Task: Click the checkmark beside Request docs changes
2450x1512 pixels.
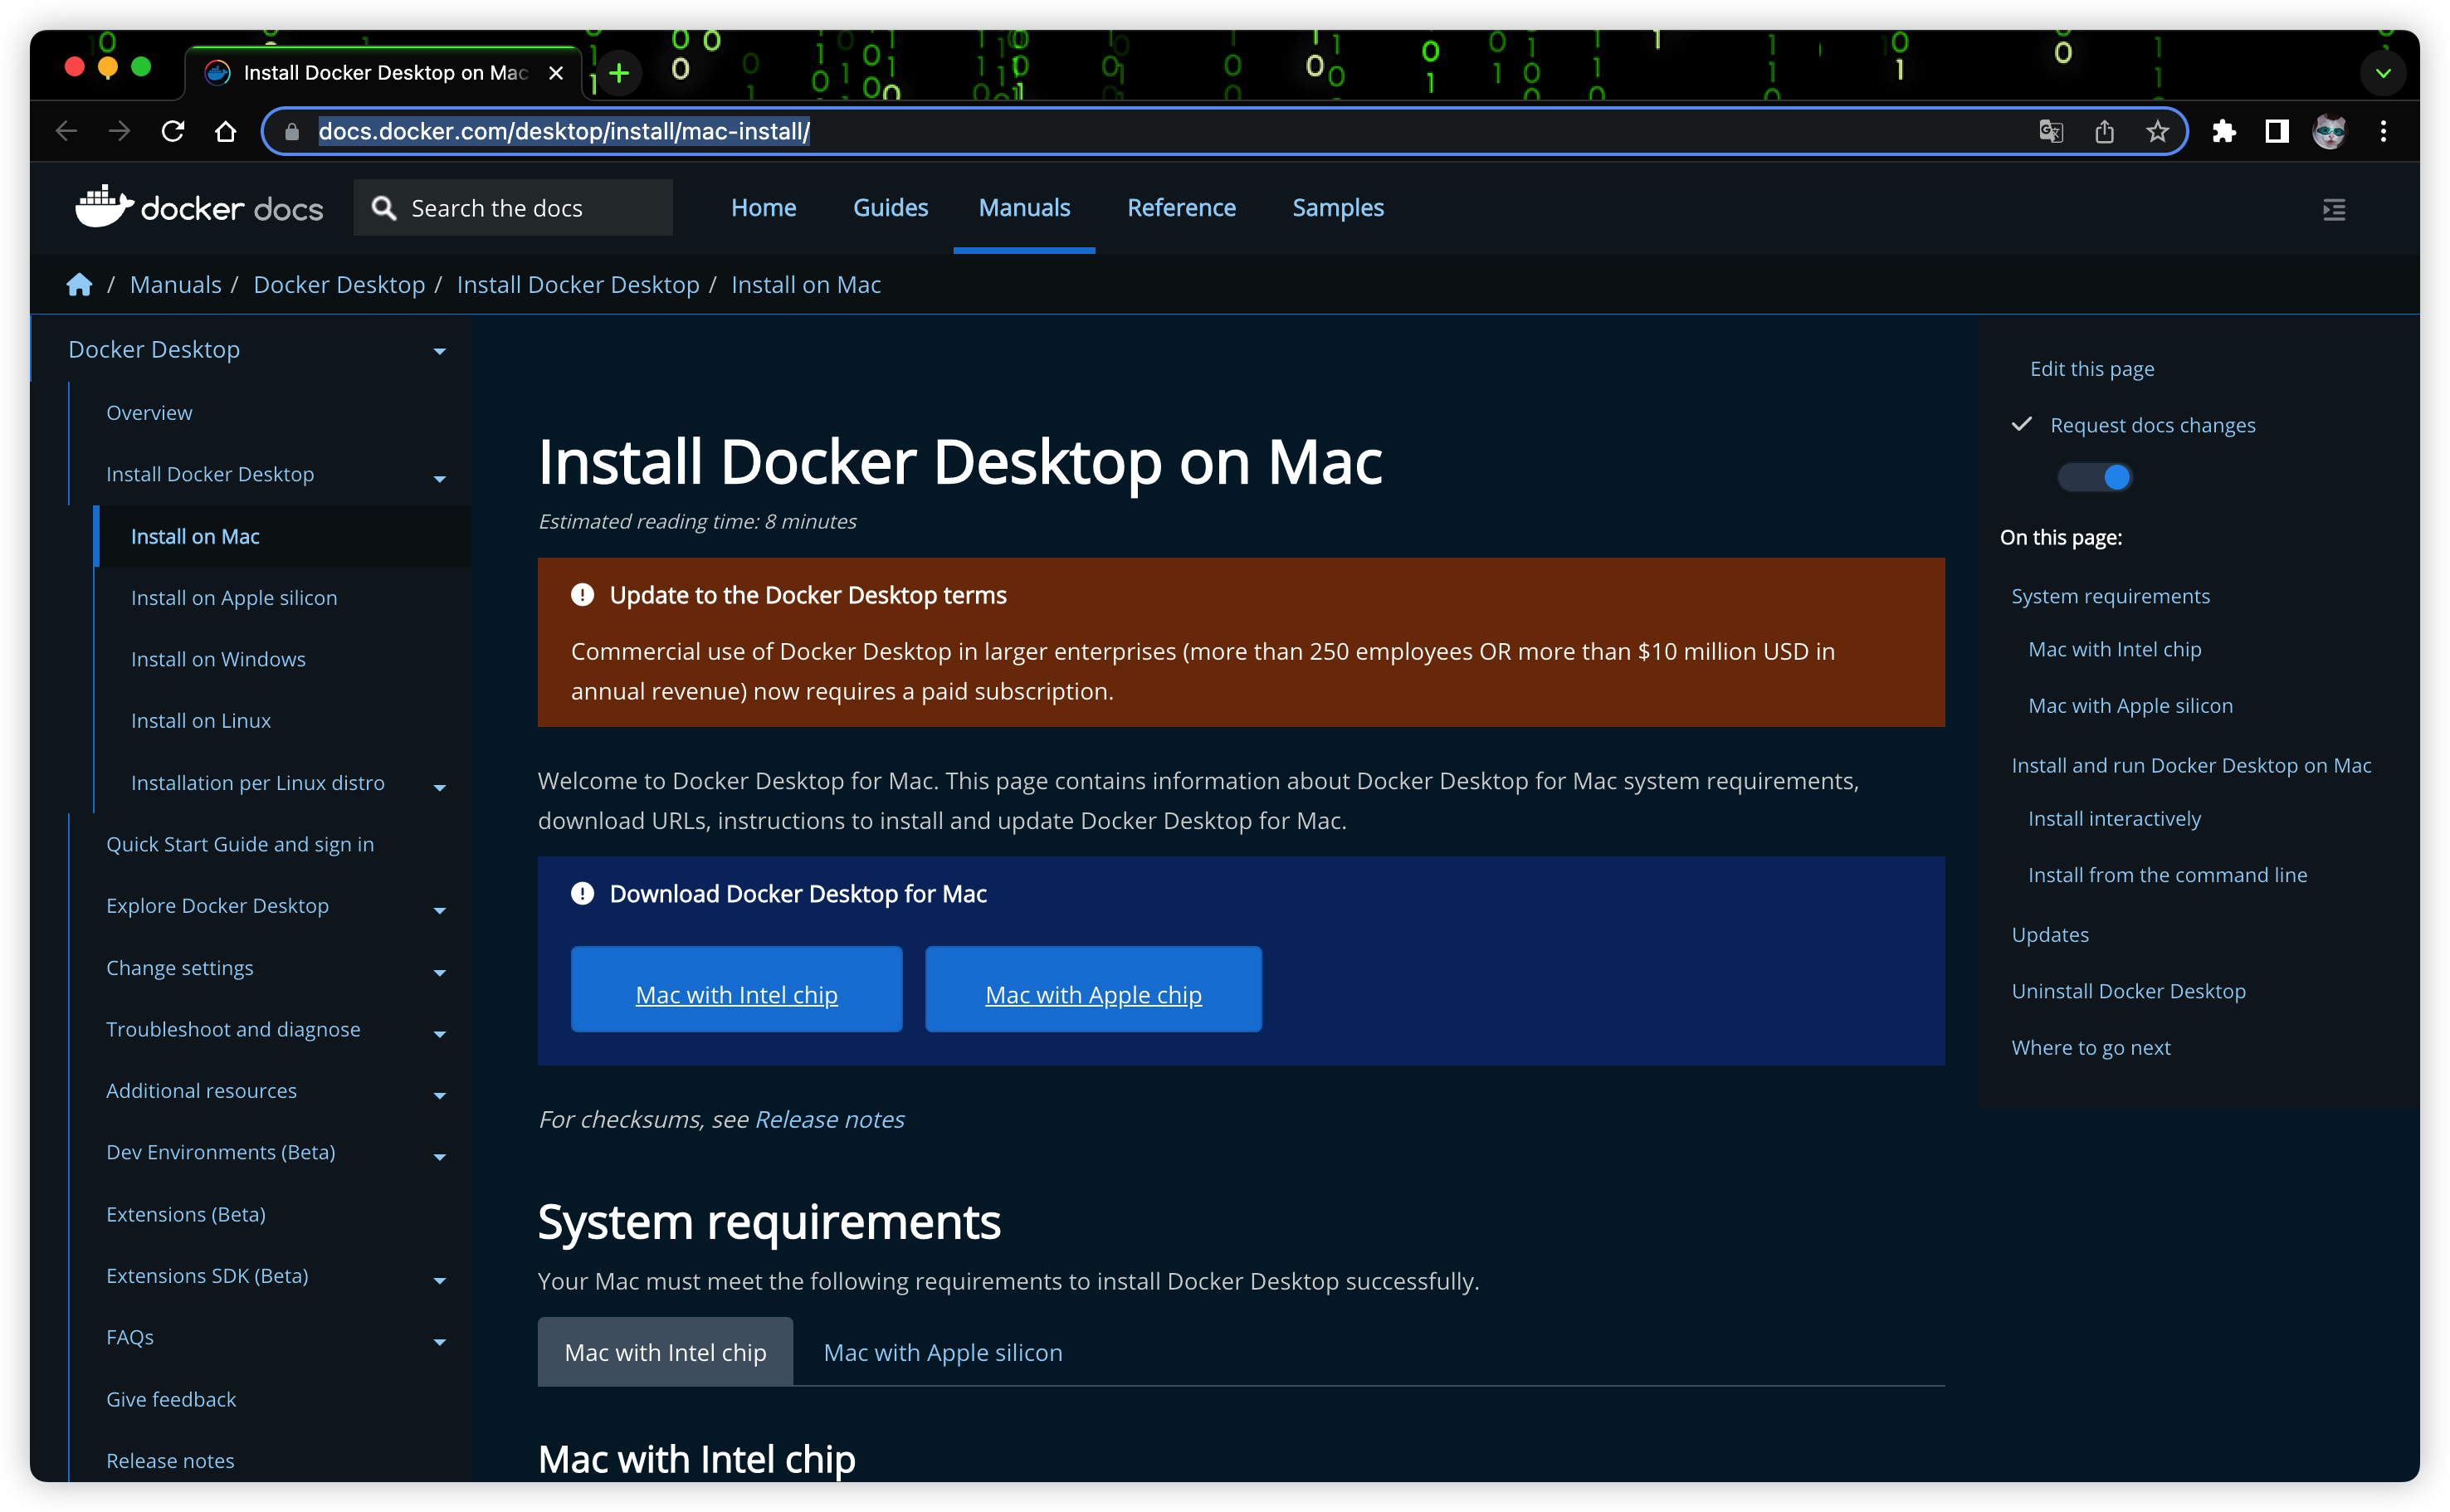Action: 2021,424
